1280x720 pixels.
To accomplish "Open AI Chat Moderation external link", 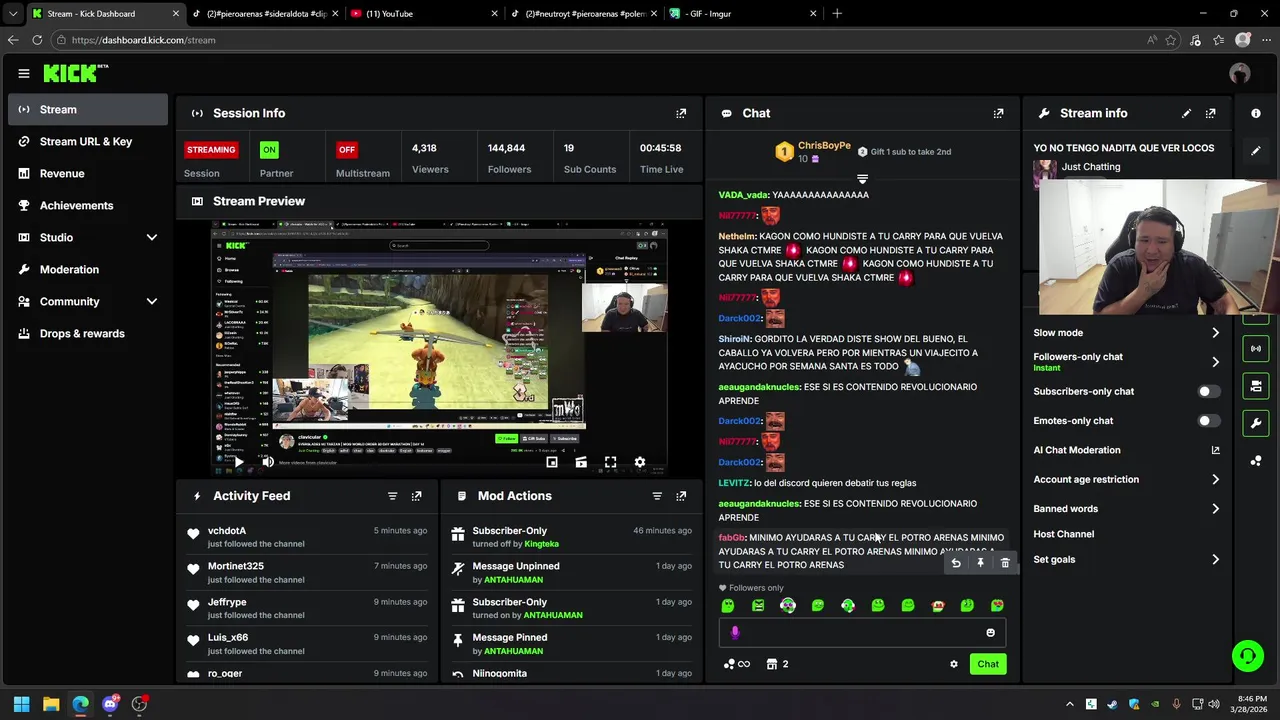I will [1215, 450].
